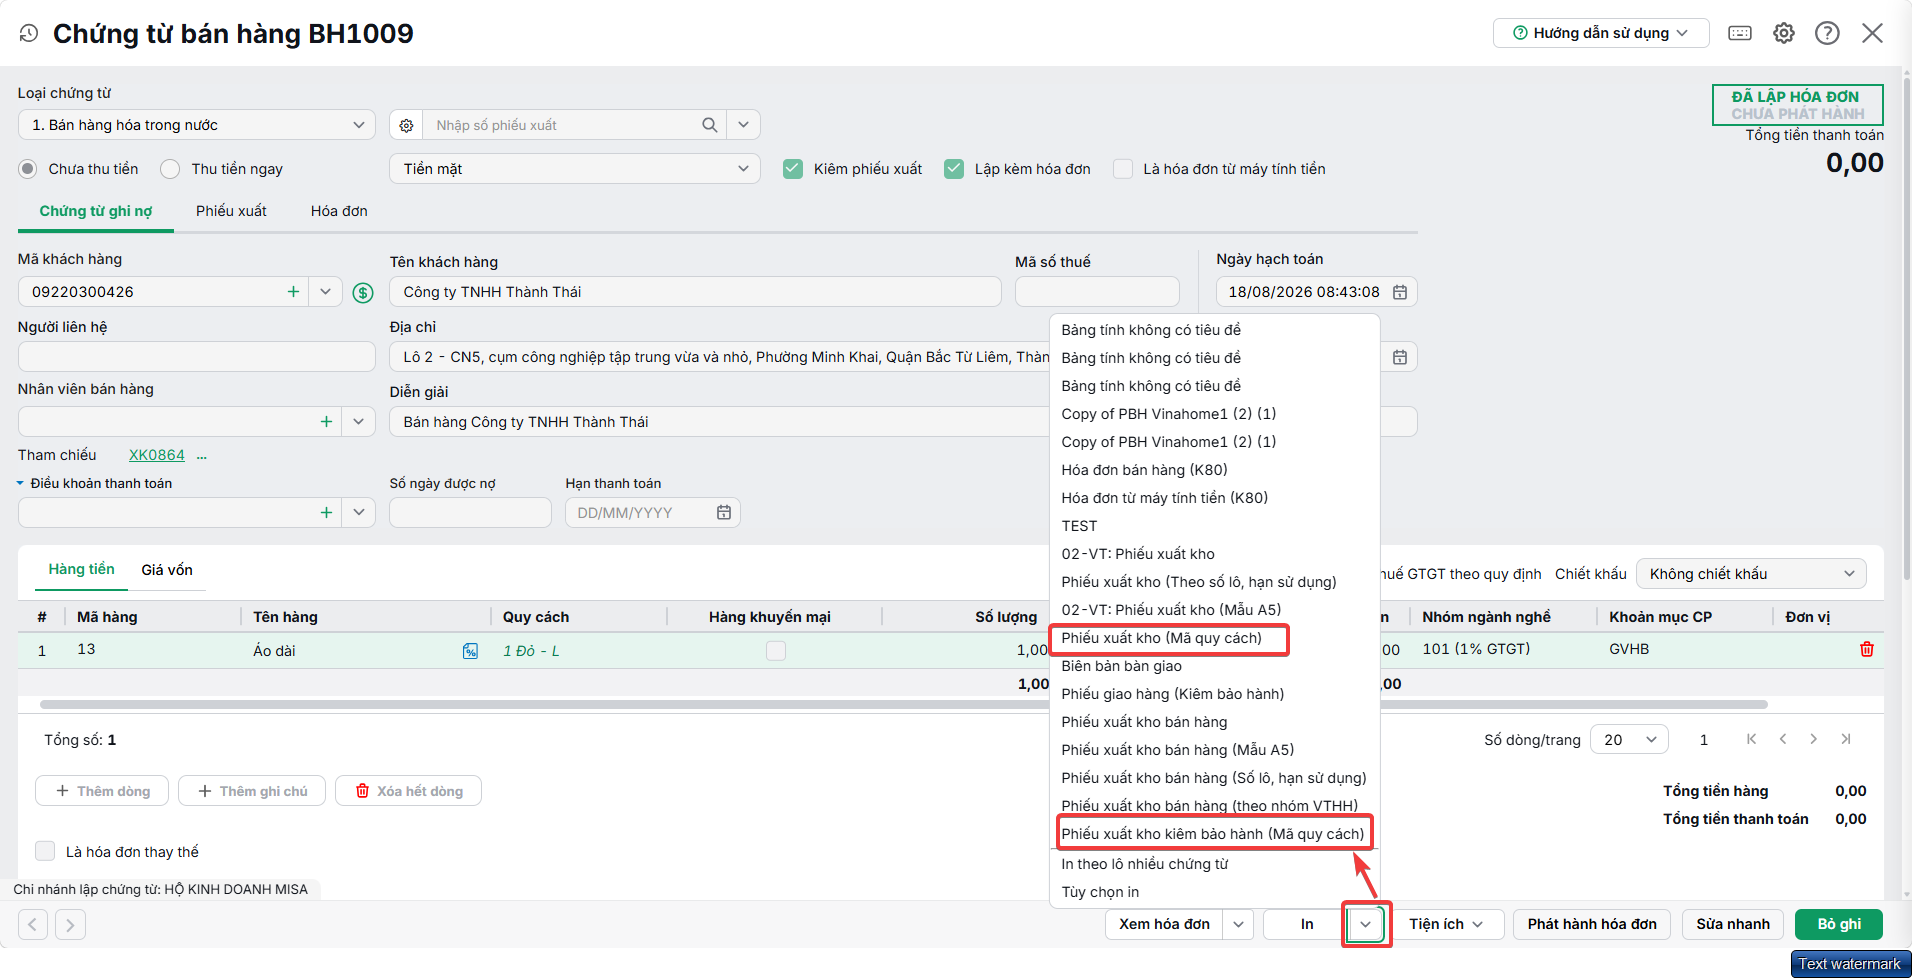
Task: Open Loại chứng từ dropdown
Action: tap(197, 125)
